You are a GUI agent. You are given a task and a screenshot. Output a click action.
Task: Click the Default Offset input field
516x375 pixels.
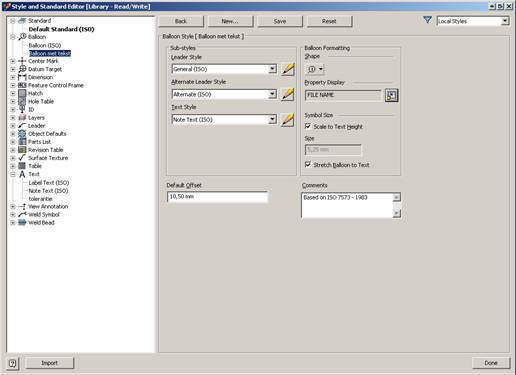pyautogui.click(x=217, y=197)
